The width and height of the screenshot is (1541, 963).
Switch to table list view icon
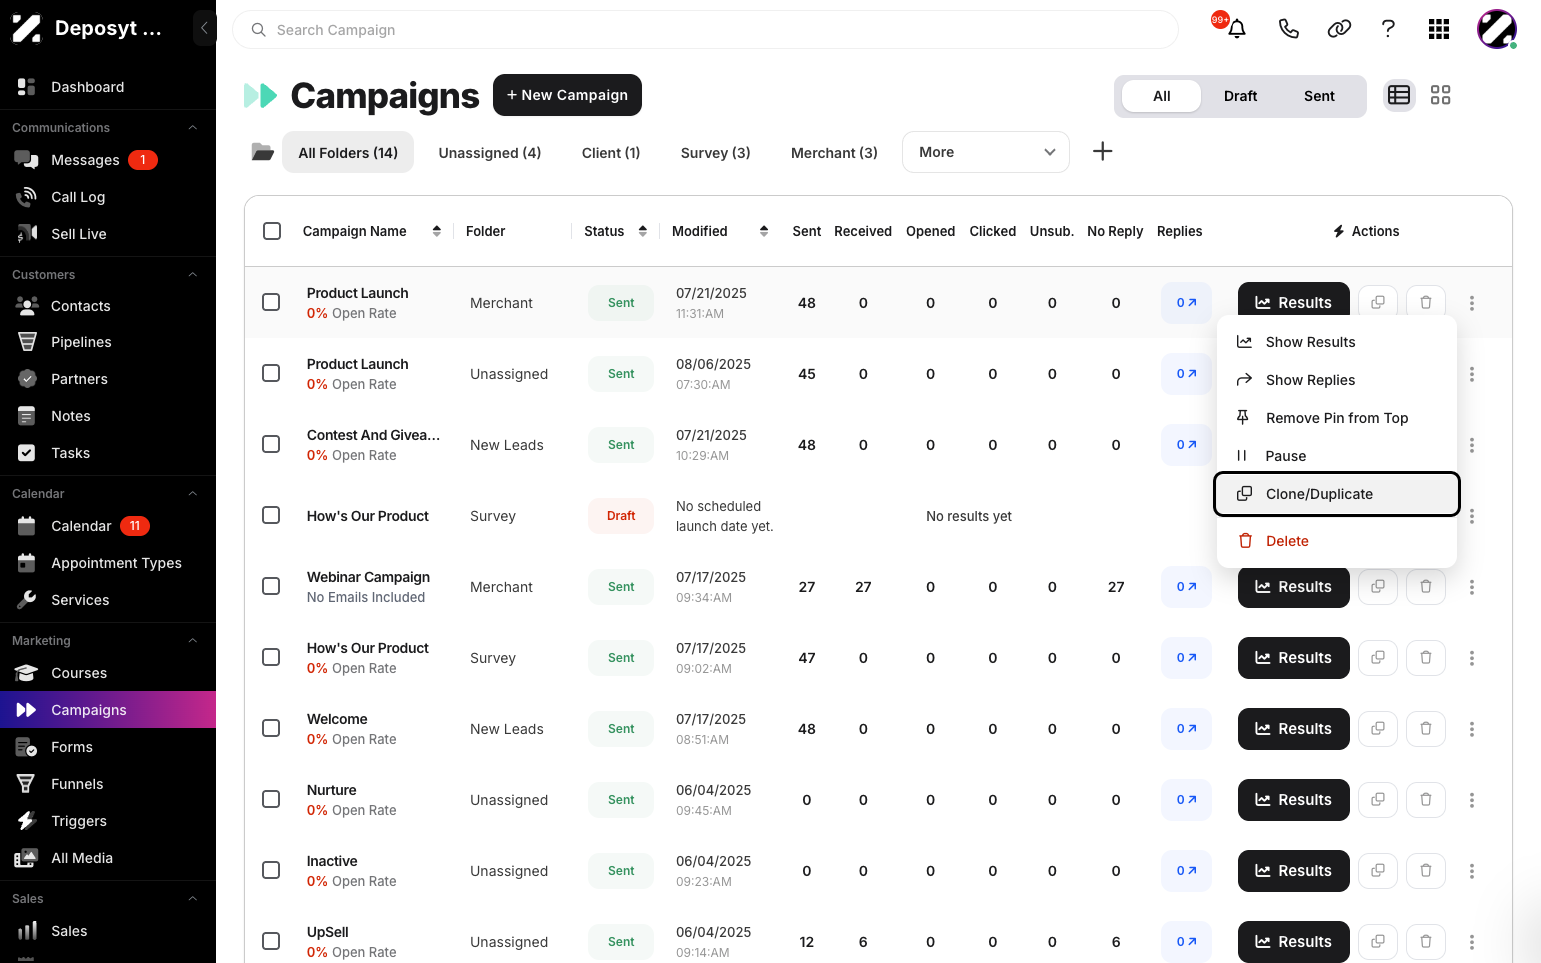(1399, 95)
